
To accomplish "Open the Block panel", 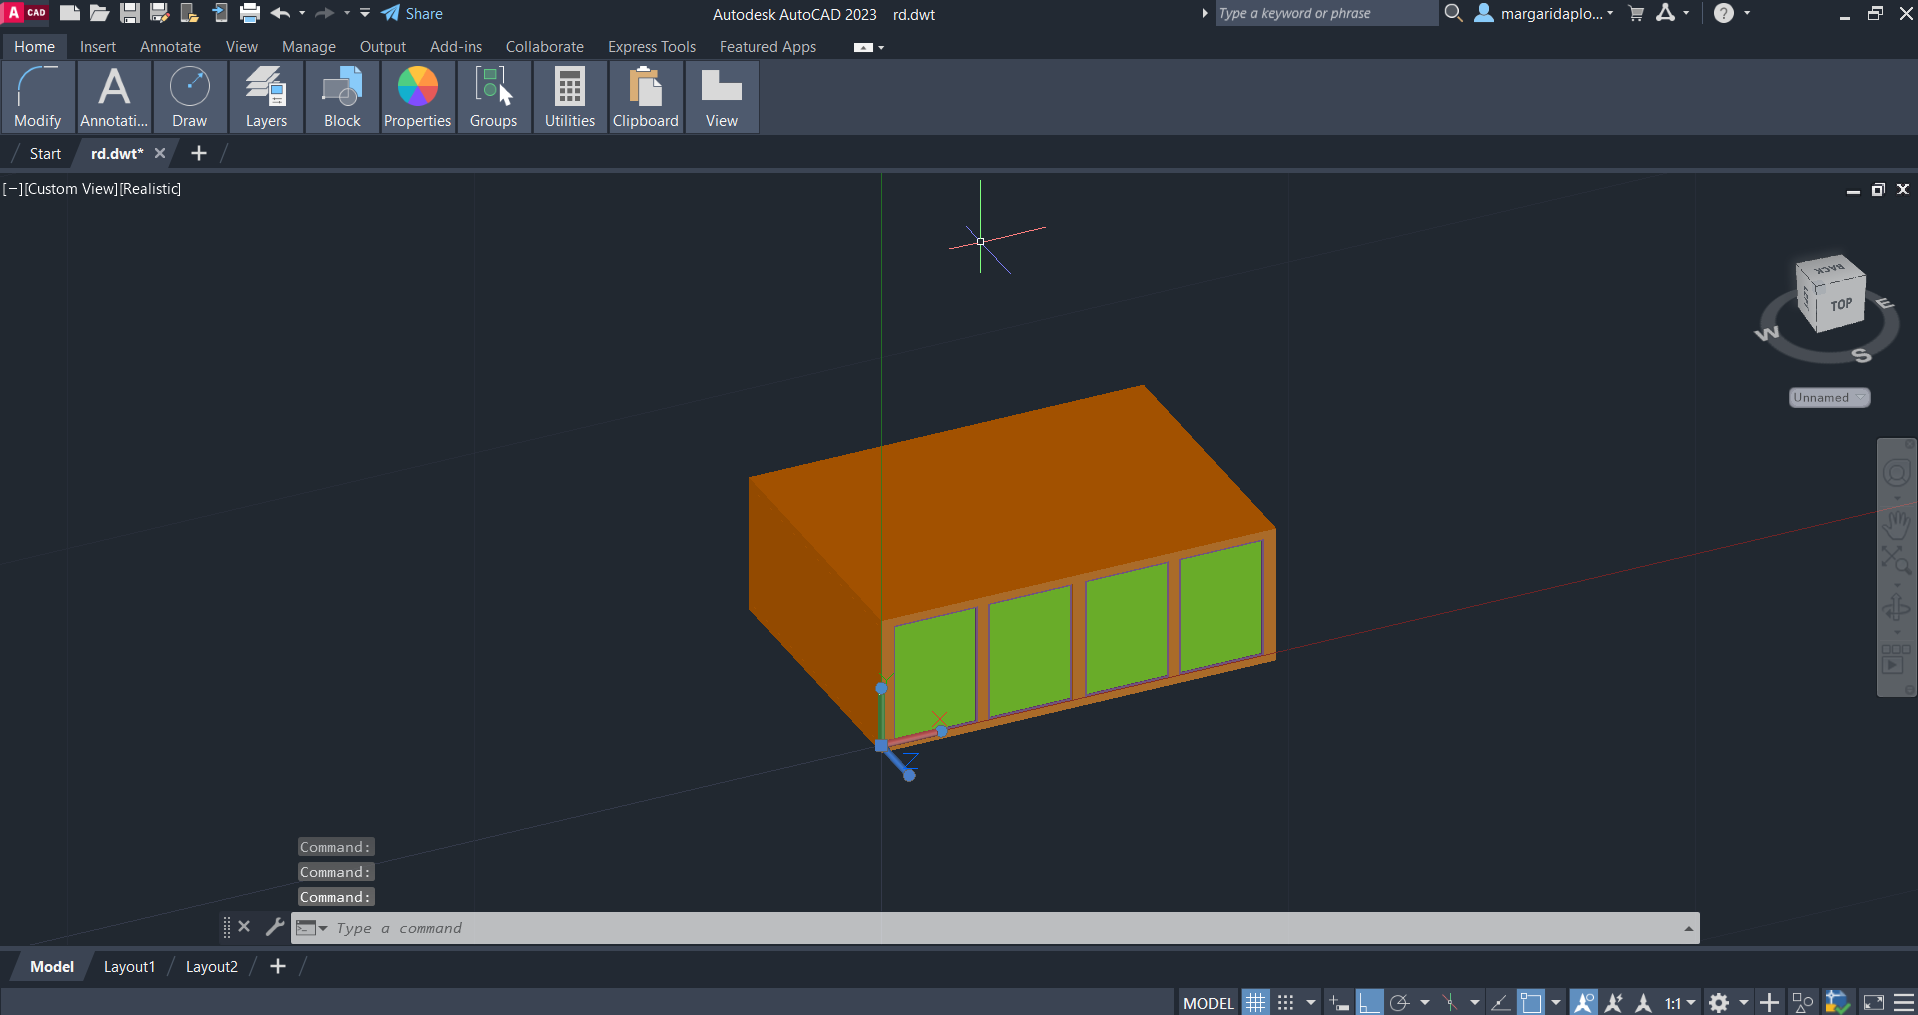I will point(342,97).
